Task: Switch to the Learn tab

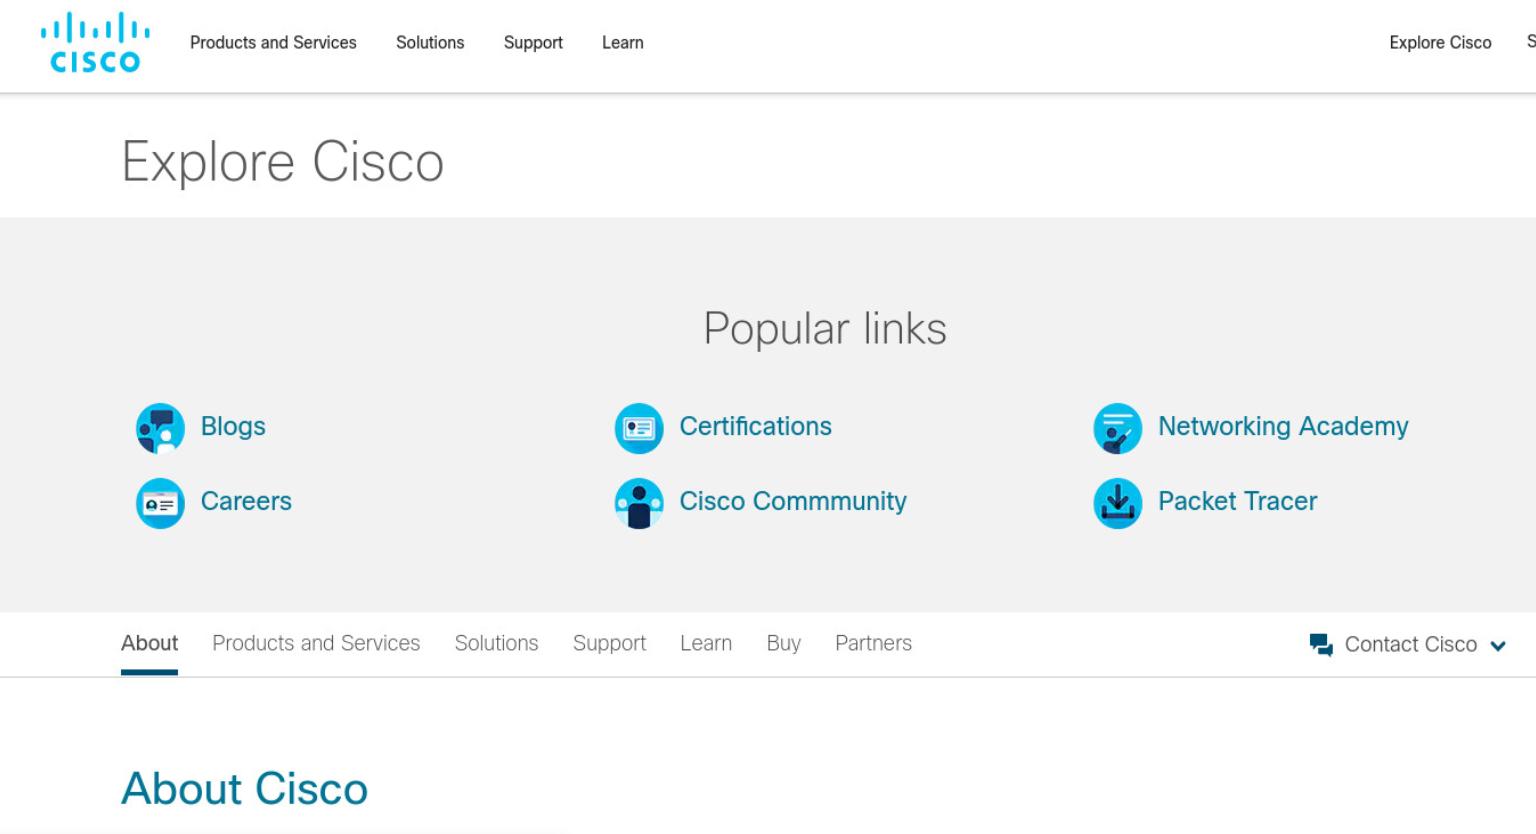Action: 706,643
